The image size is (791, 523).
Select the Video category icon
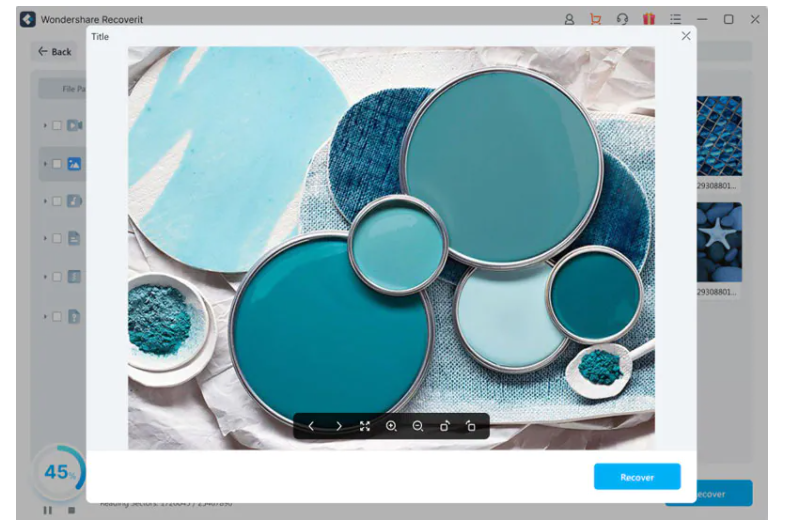pyautogui.click(x=75, y=125)
